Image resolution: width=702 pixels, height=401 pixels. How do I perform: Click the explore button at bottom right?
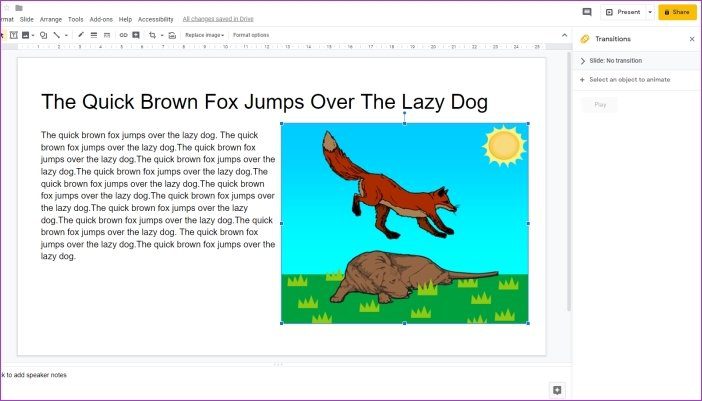tap(557, 390)
